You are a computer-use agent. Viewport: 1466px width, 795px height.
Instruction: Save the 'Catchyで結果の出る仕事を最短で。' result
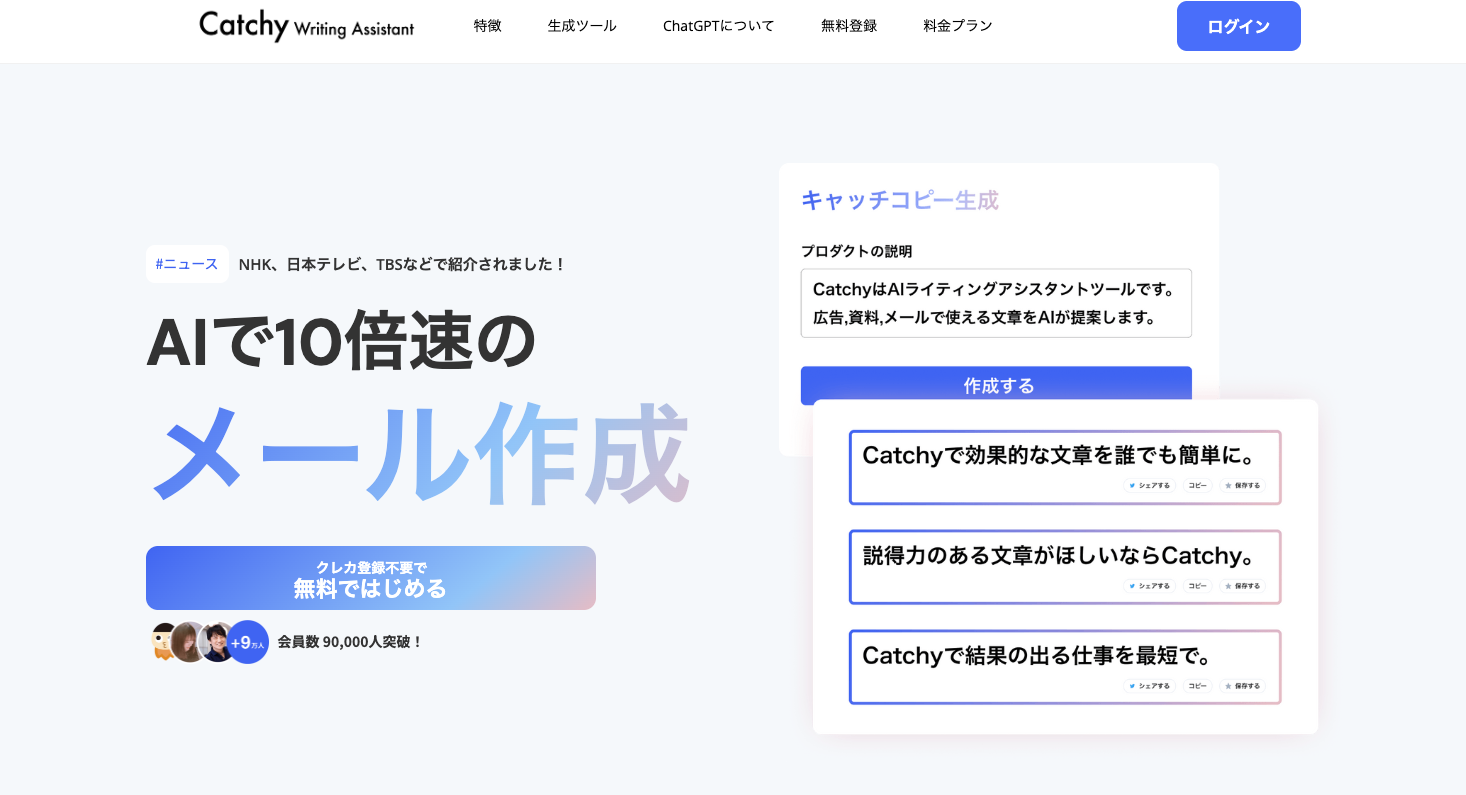tap(1243, 686)
